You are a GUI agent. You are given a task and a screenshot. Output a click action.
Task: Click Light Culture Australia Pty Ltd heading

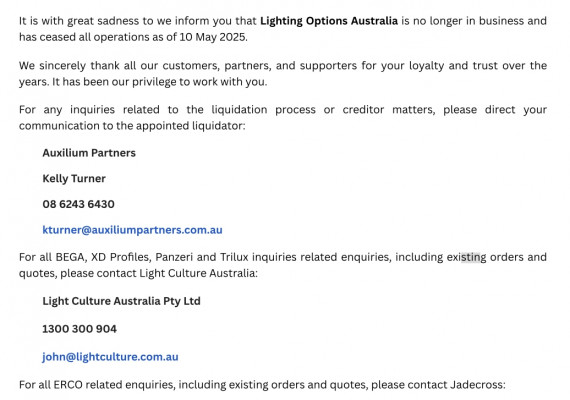tap(121, 301)
